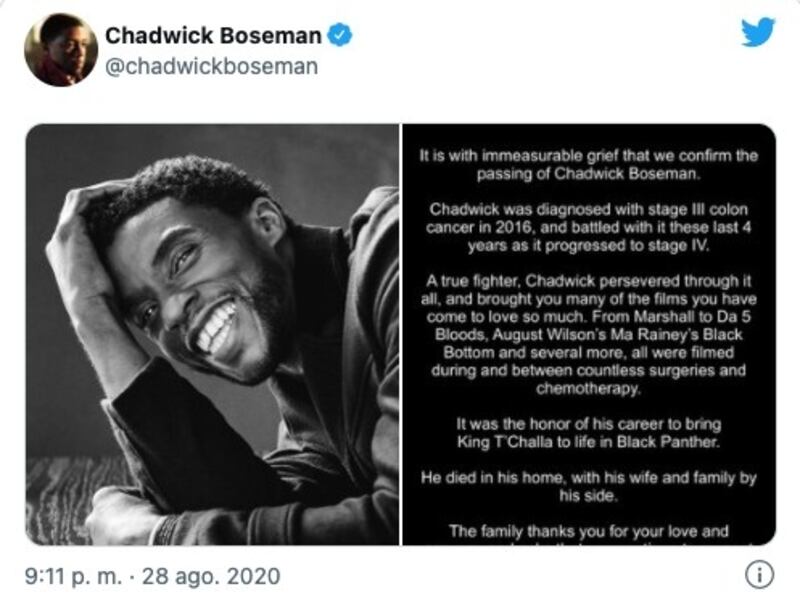Click the Chadwick Boseman display name
The height and width of the screenshot is (605, 800).
tap(213, 36)
